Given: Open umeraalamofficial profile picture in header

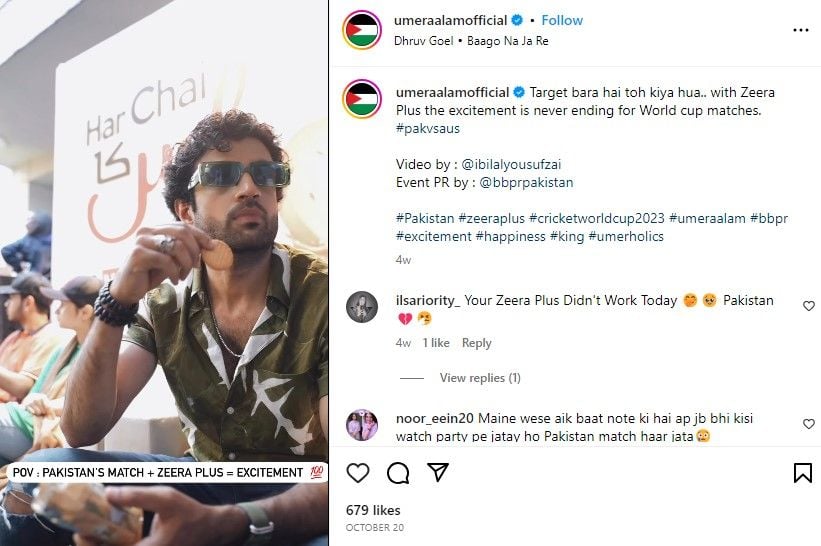Looking at the screenshot, I should click(x=362, y=30).
